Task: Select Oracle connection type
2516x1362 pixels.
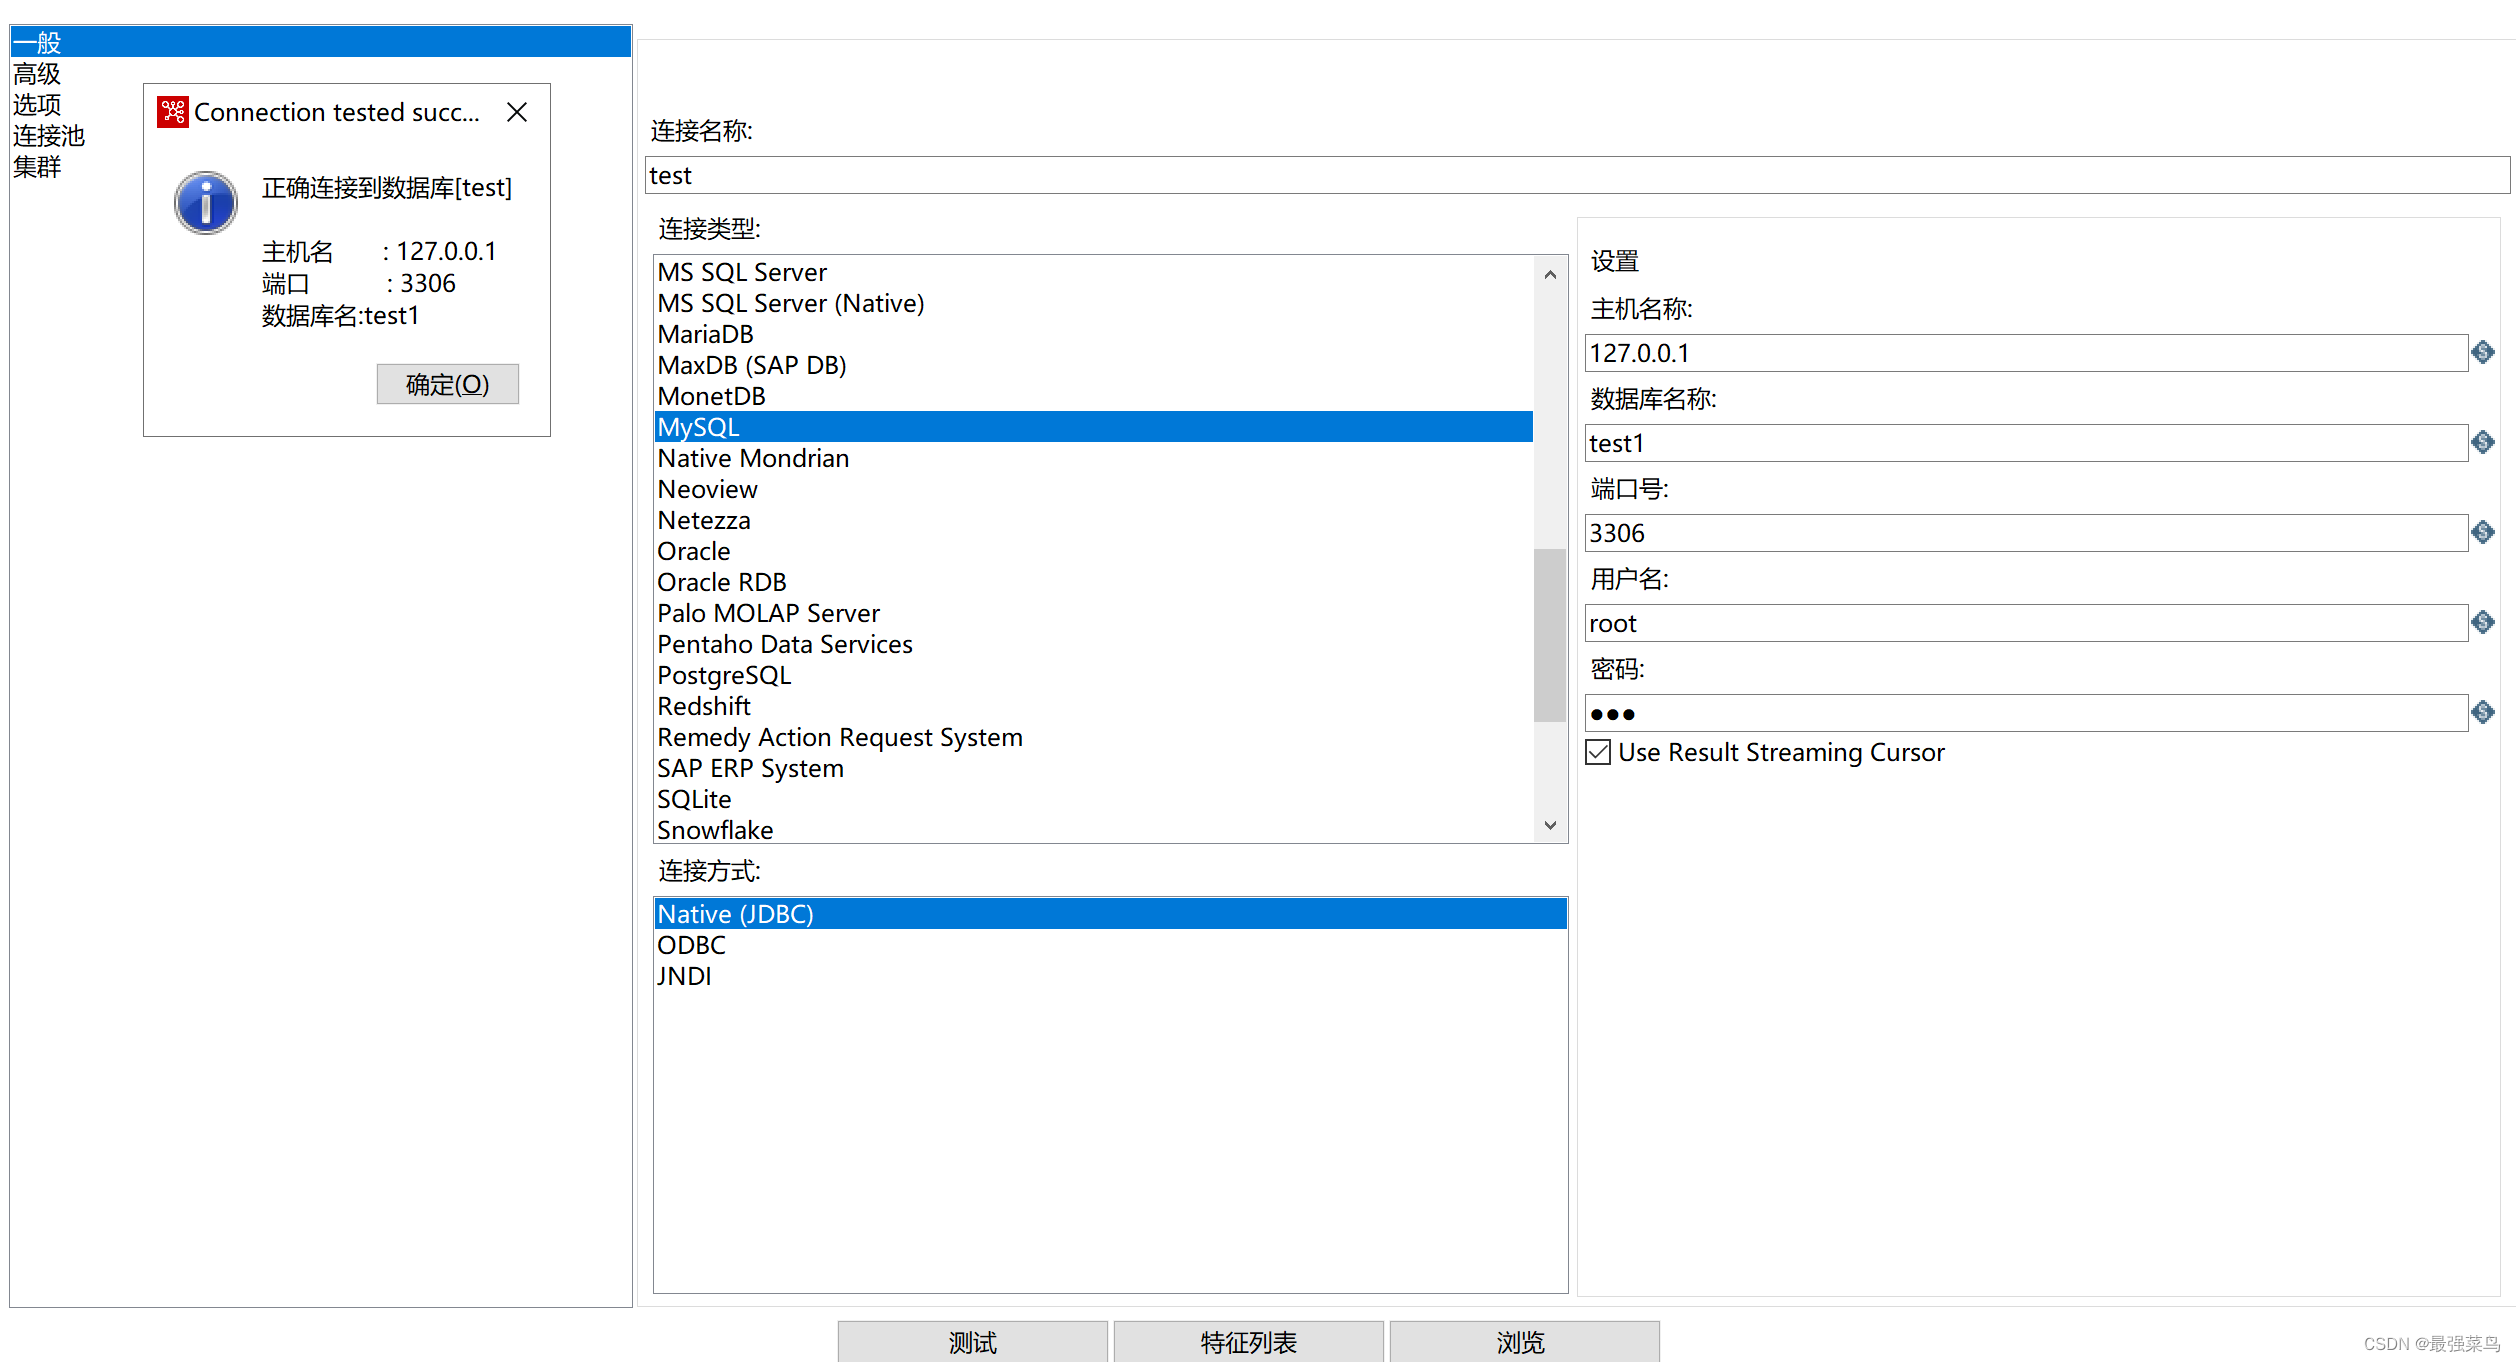Action: pyautogui.click(x=1093, y=551)
